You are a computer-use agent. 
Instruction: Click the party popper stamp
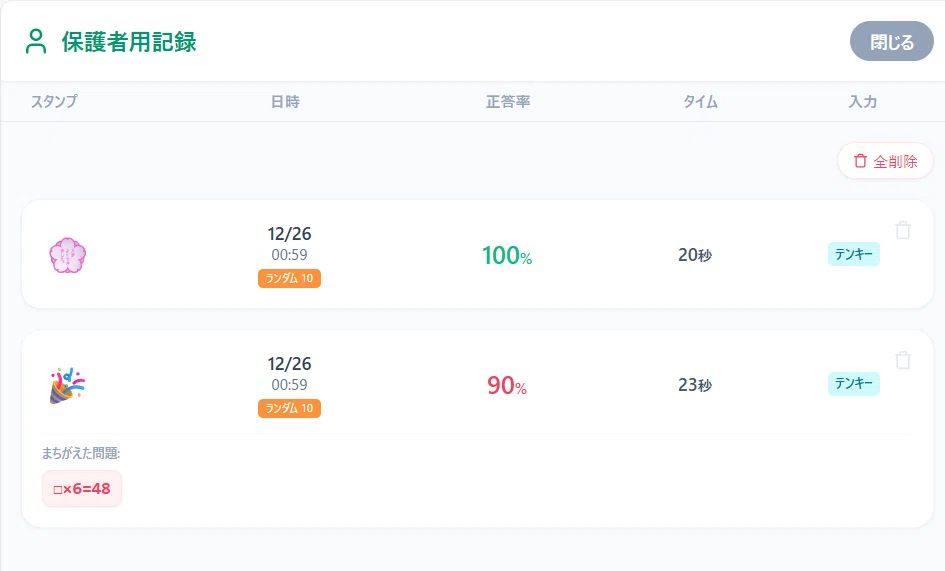click(x=68, y=385)
